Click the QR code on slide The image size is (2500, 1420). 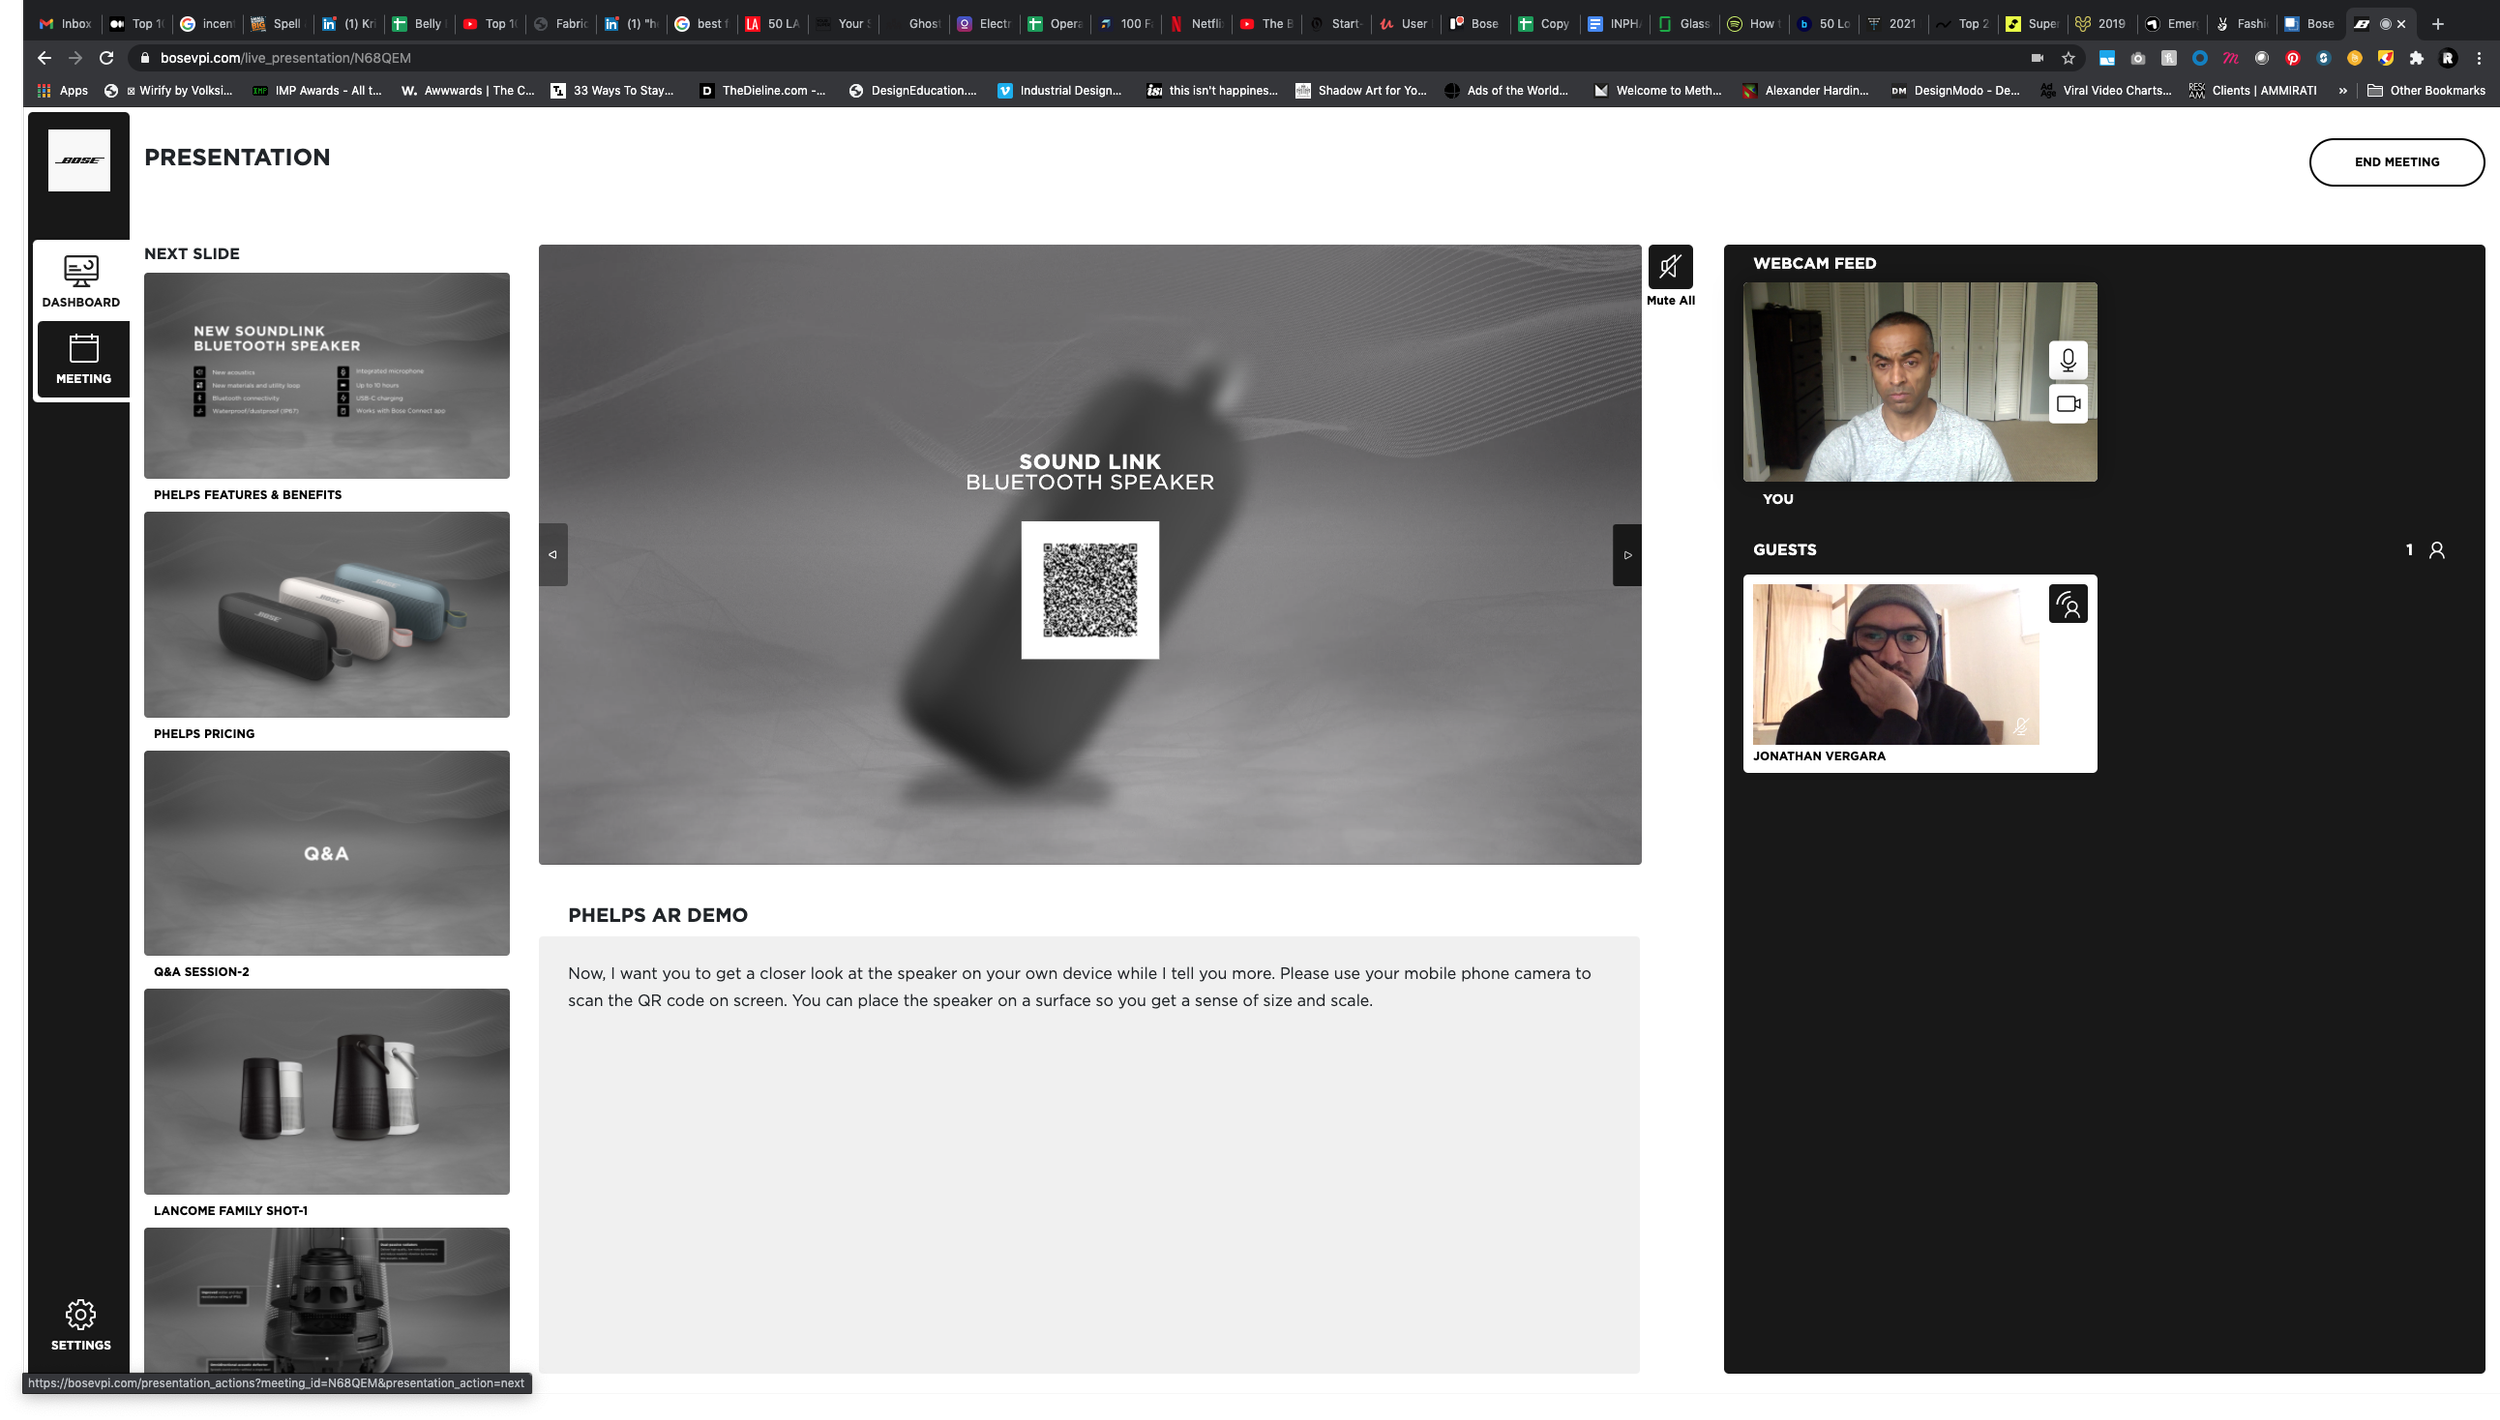click(x=1090, y=590)
